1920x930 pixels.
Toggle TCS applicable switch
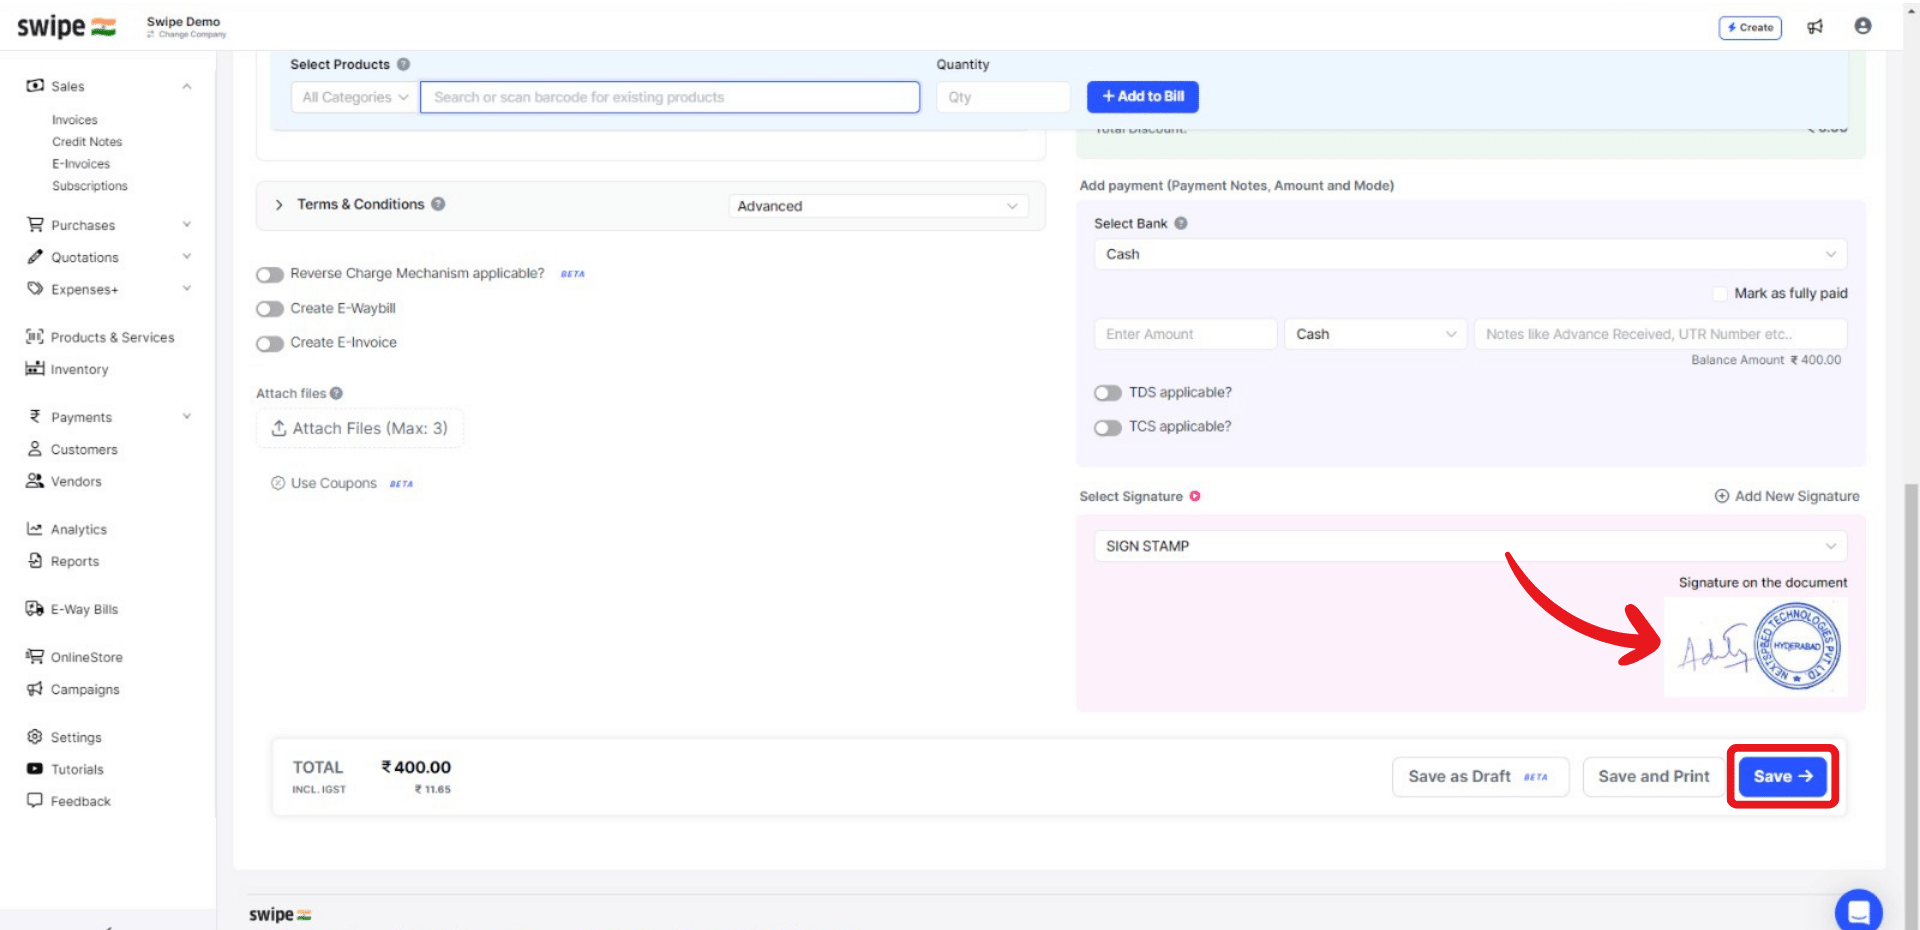pos(1108,427)
